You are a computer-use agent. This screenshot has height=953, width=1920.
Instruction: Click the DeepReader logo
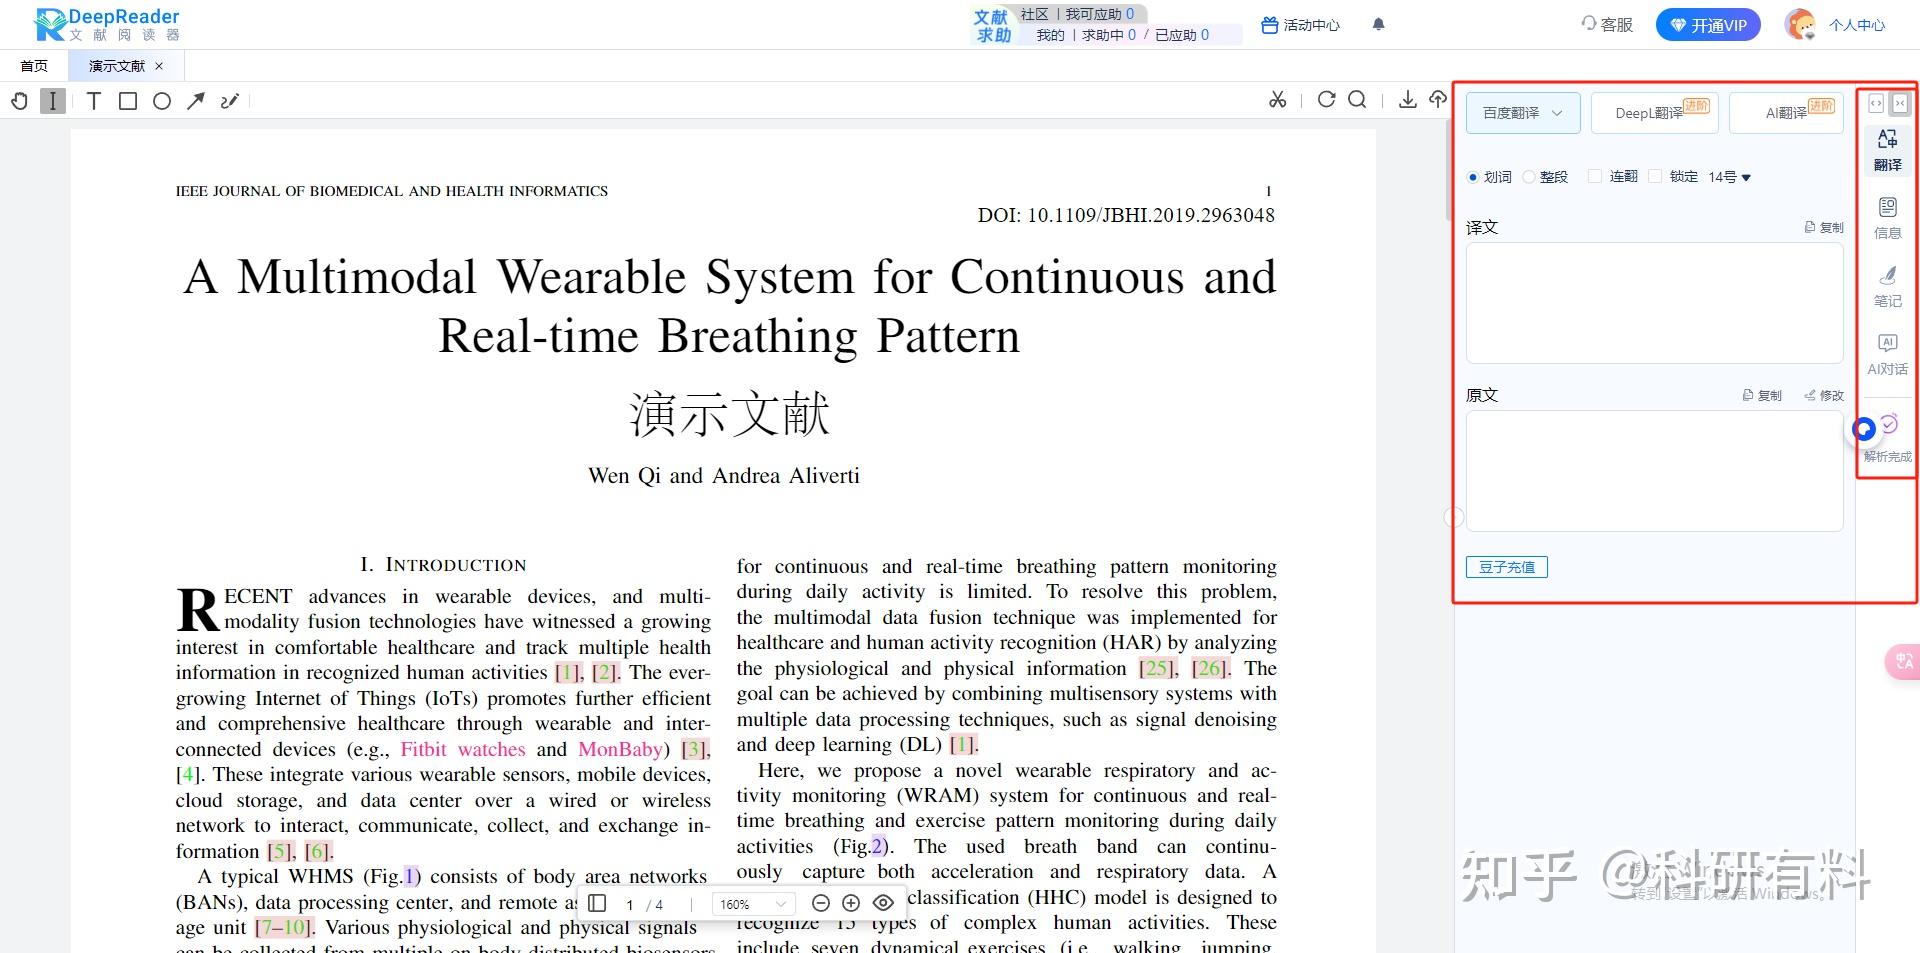tap(107, 24)
